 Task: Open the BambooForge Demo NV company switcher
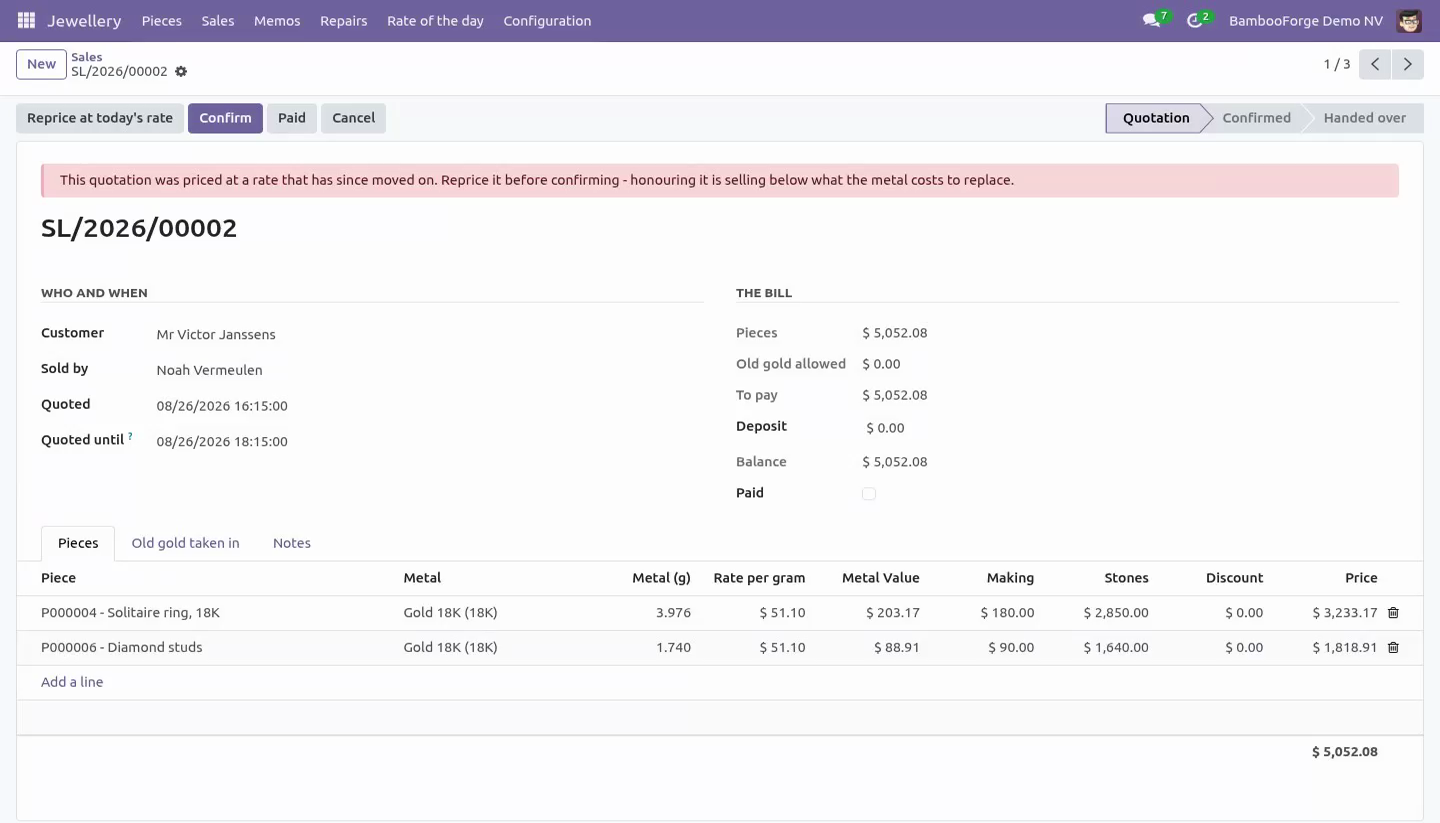click(1305, 21)
